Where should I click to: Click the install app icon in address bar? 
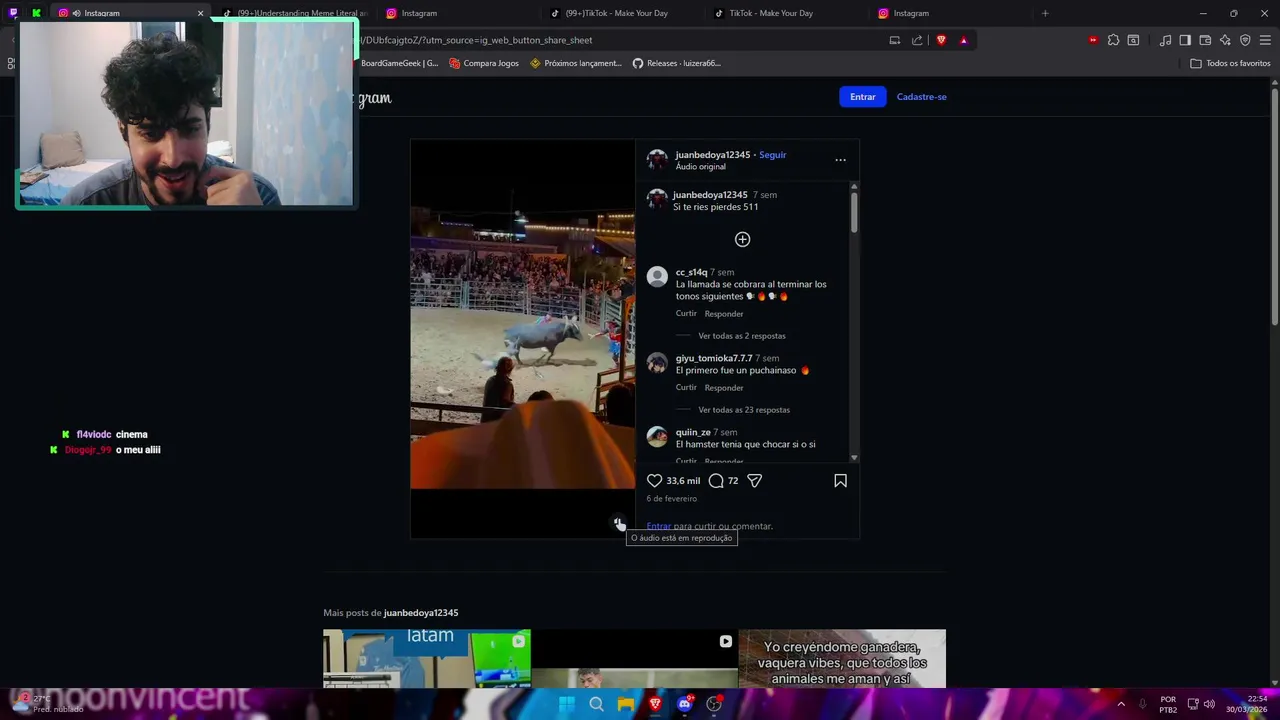895,40
